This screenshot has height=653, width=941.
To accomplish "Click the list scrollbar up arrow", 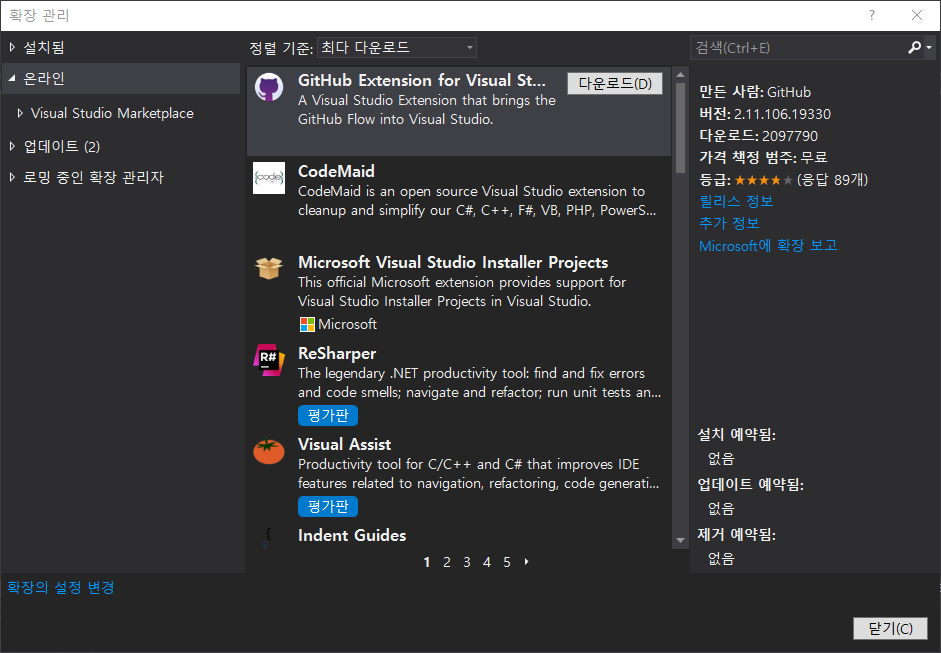I will 680,75.
